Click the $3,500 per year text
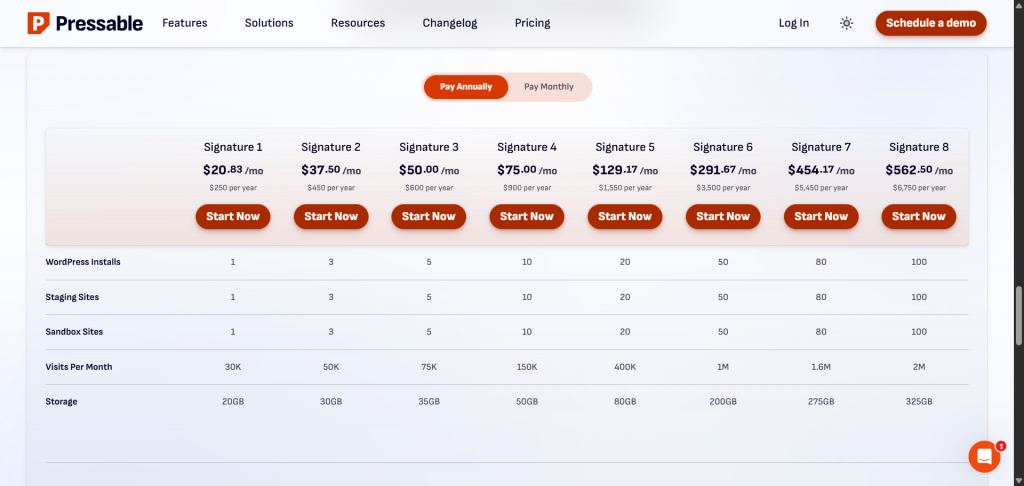 pyautogui.click(x=723, y=187)
